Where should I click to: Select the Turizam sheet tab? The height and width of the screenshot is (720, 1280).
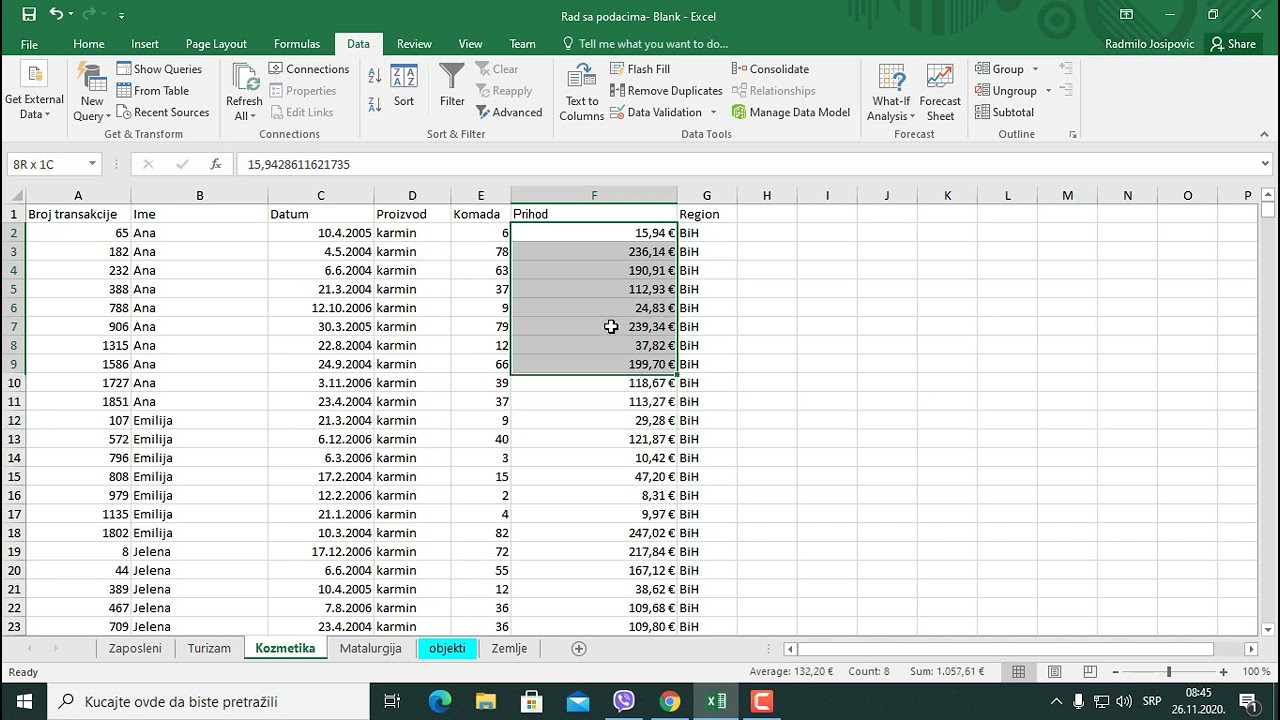[x=209, y=648]
